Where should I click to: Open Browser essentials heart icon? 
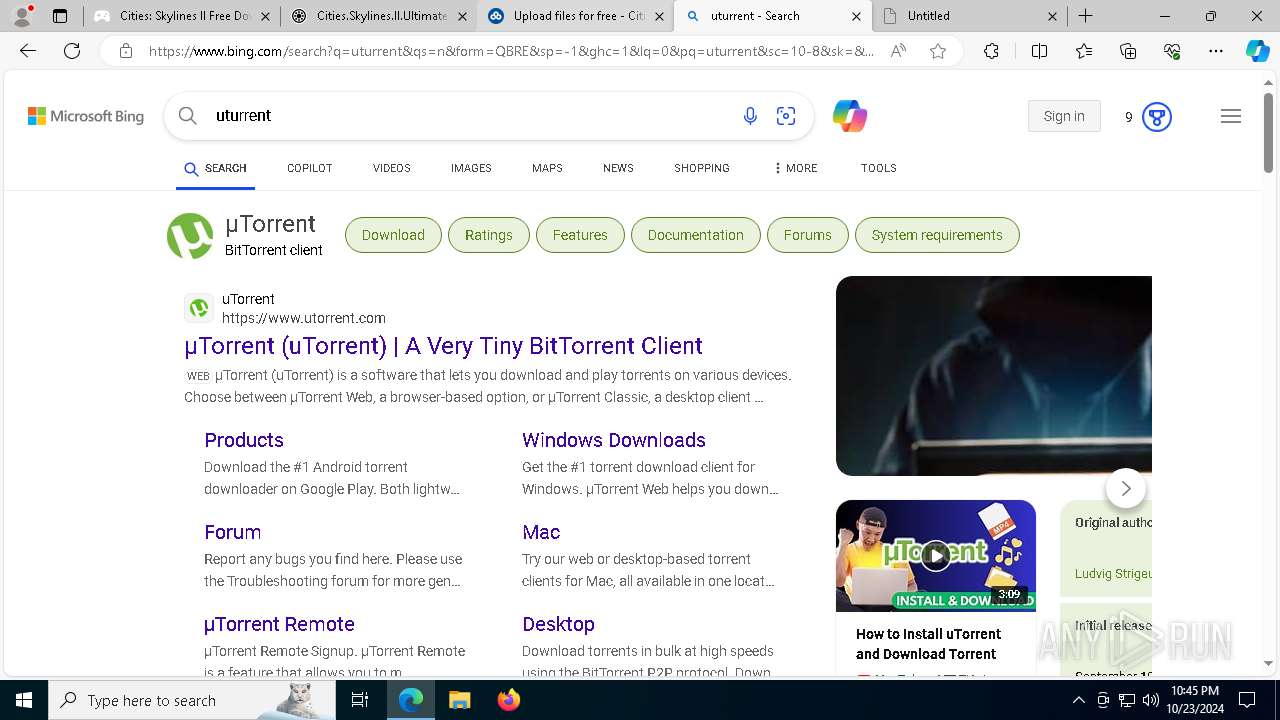(1172, 51)
